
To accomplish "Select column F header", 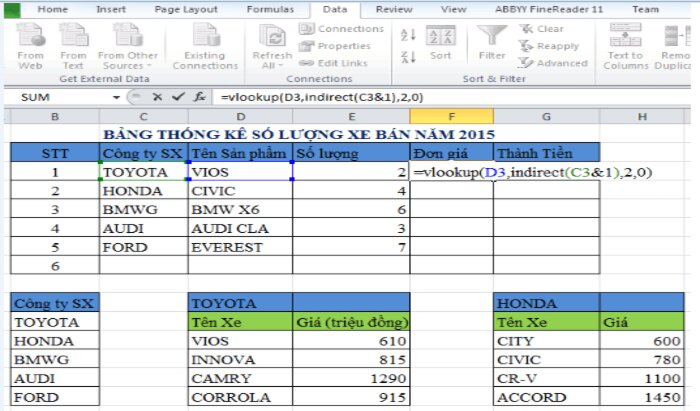I will click(x=451, y=116).
